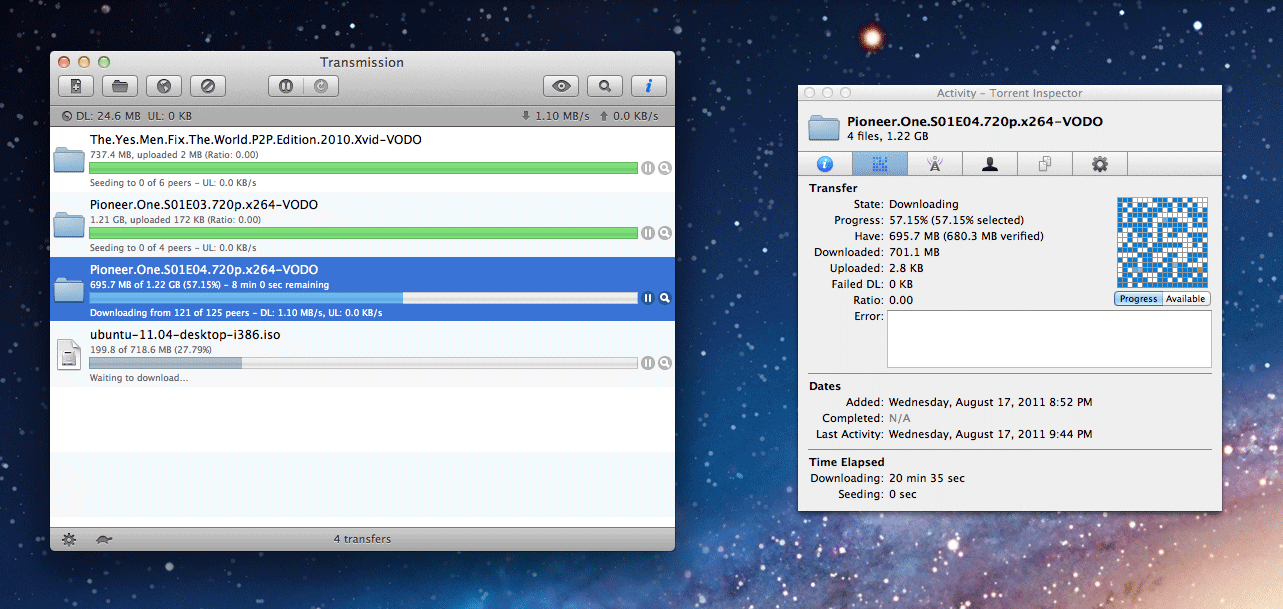Activate Quick Look eye icon in the toolbar
The image size is (1283, 609).
pos(560,86)
